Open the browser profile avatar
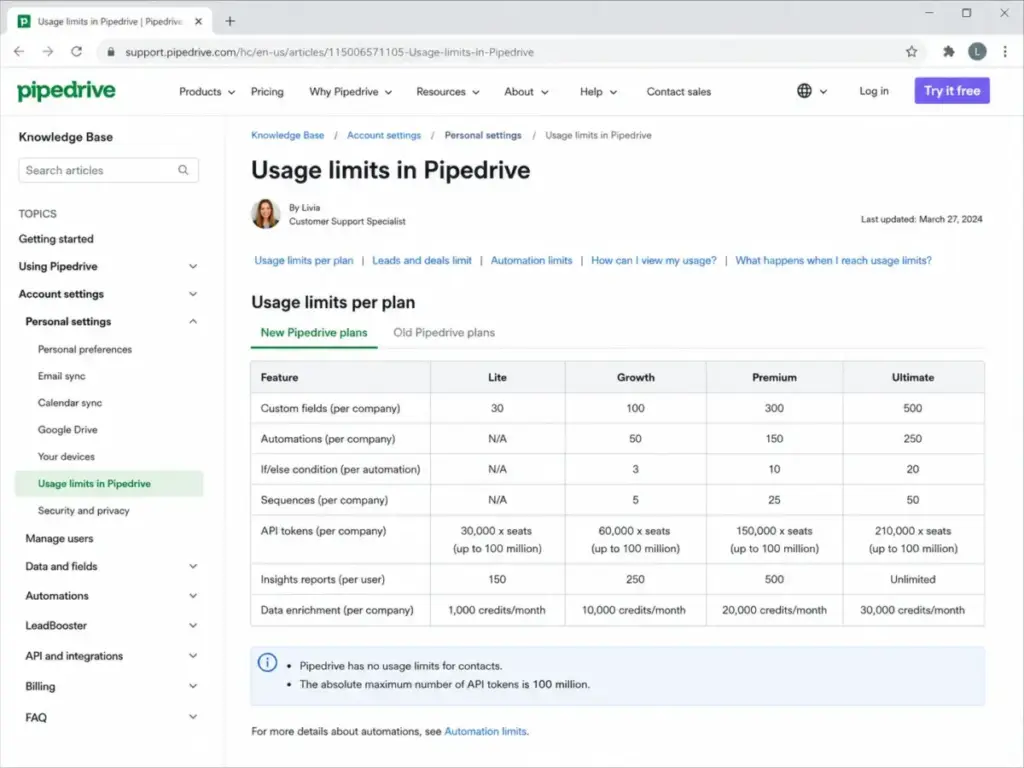Image resolution: width=1024 pixels, height=768 pixels. (977, 52)
